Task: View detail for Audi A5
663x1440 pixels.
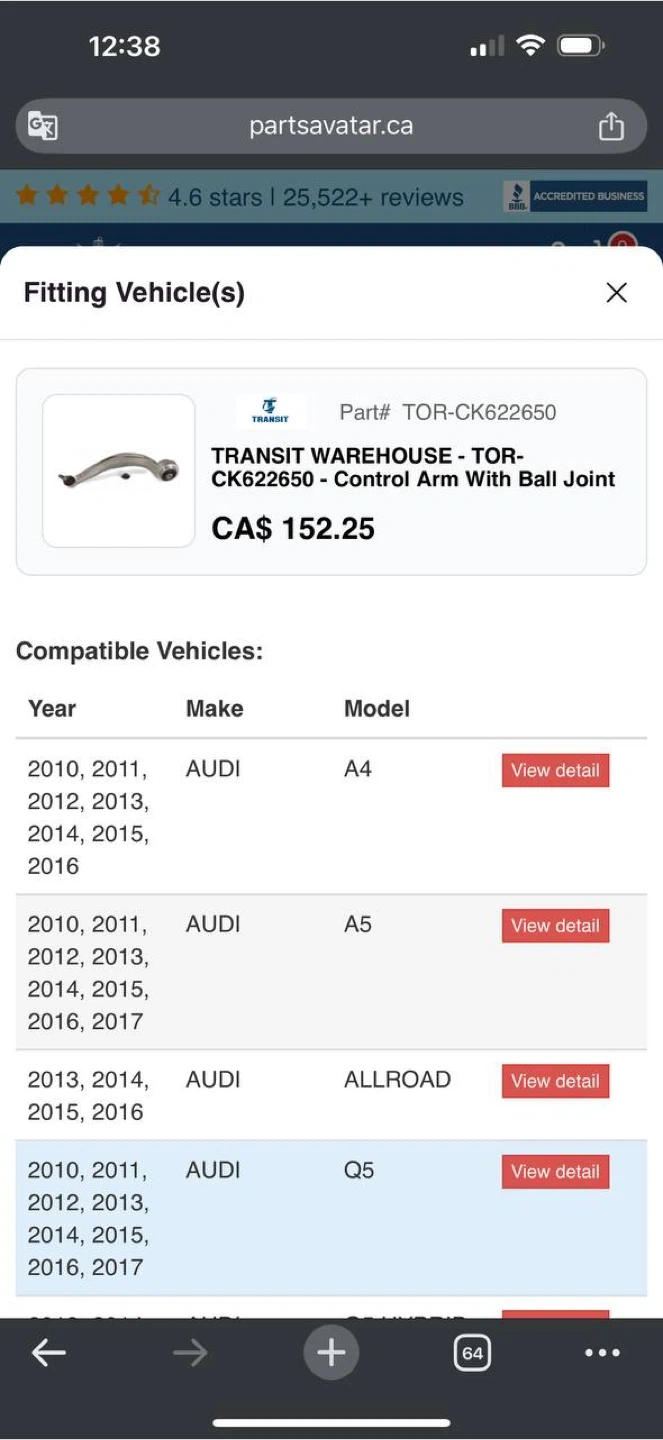Action: coord(555,925)
